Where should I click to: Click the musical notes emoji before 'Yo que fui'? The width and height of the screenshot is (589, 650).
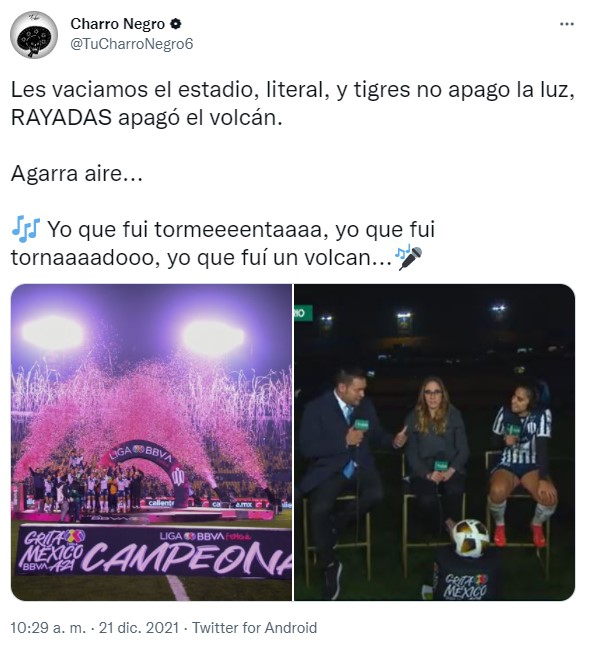tap(26, 229)
